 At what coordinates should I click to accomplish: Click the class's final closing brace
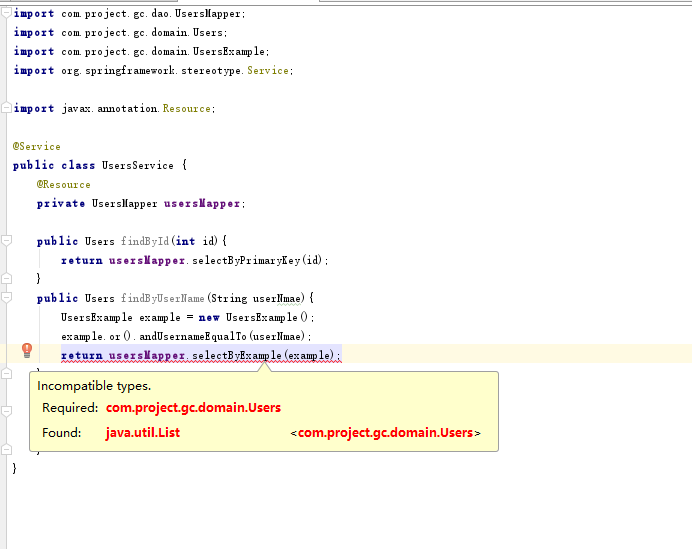coord(15,468)
